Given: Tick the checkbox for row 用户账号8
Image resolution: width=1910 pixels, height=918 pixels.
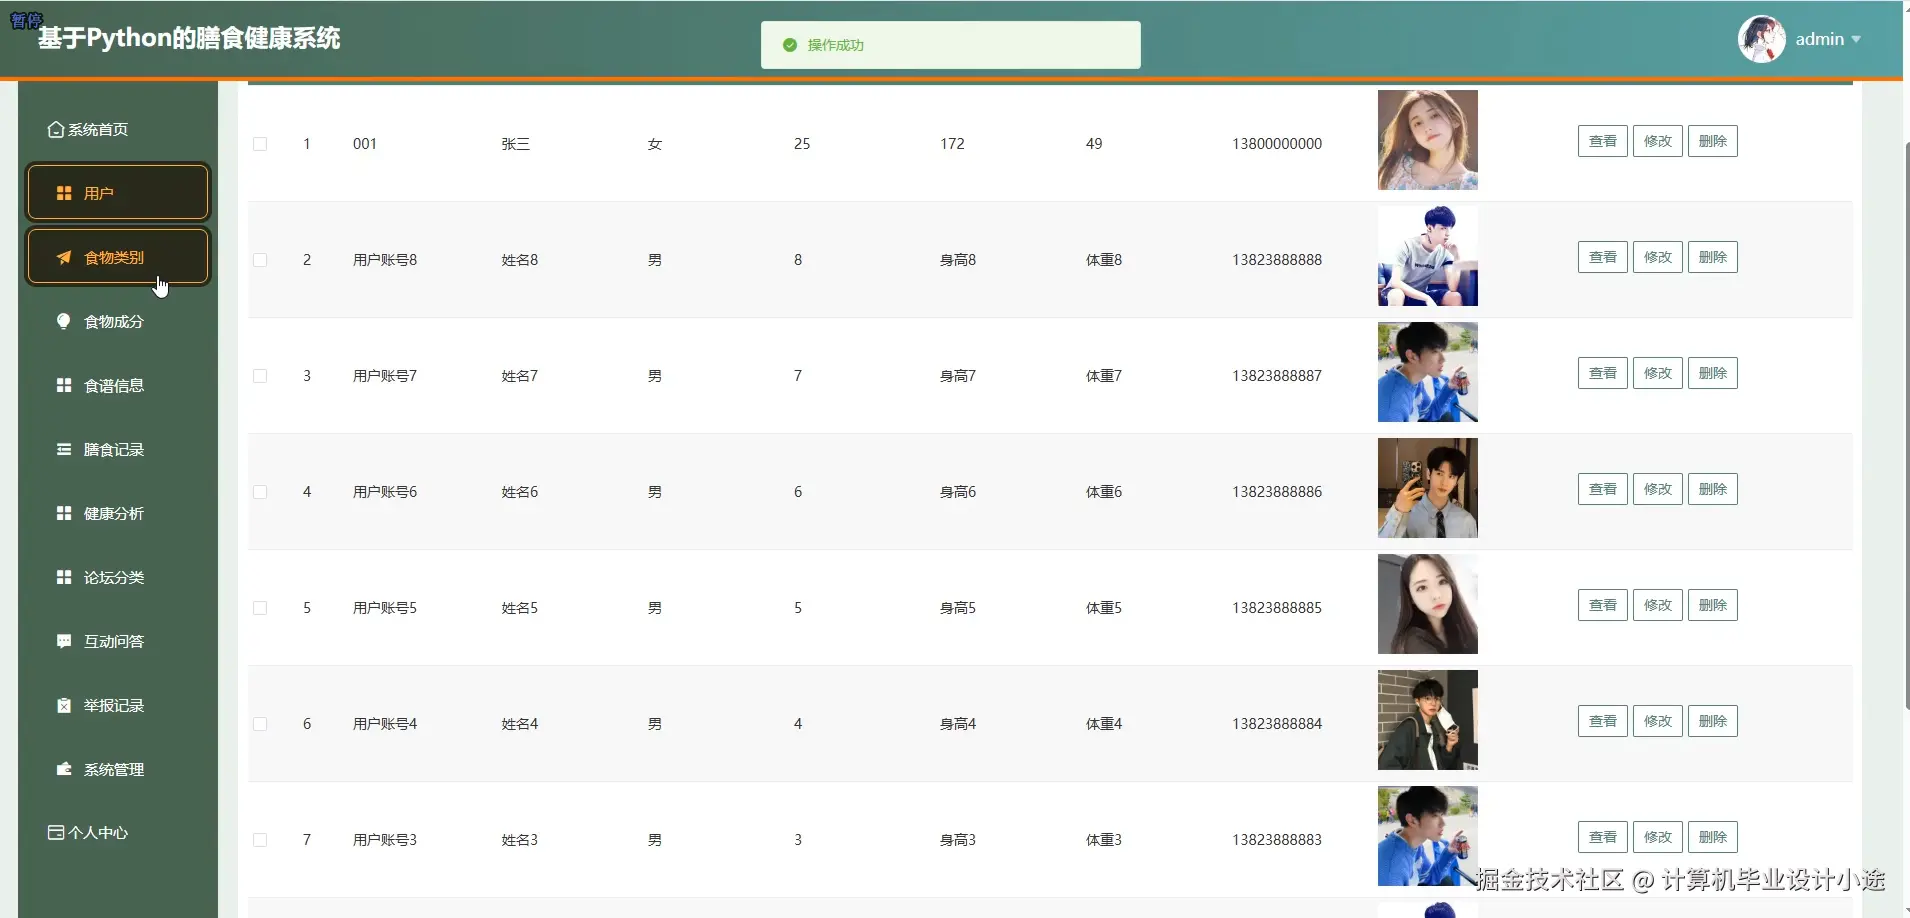Looking at the screenshot, I should (260, 260).
